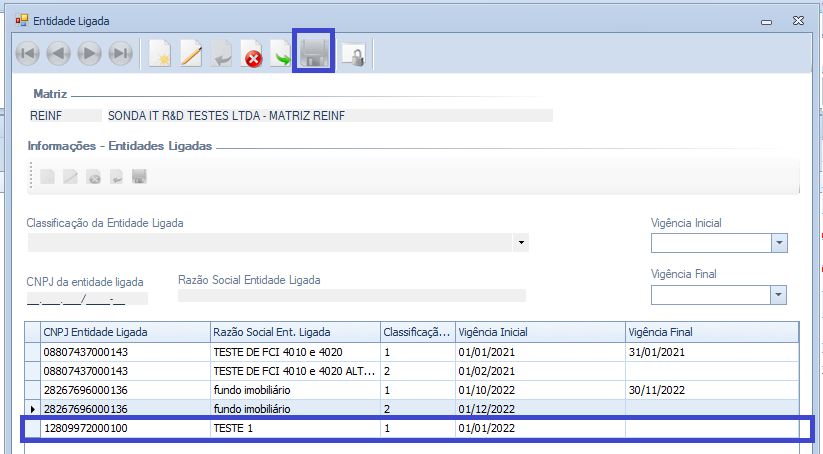Create a new record with the star page icon
The image size is (823, 454).
[160, 55]
